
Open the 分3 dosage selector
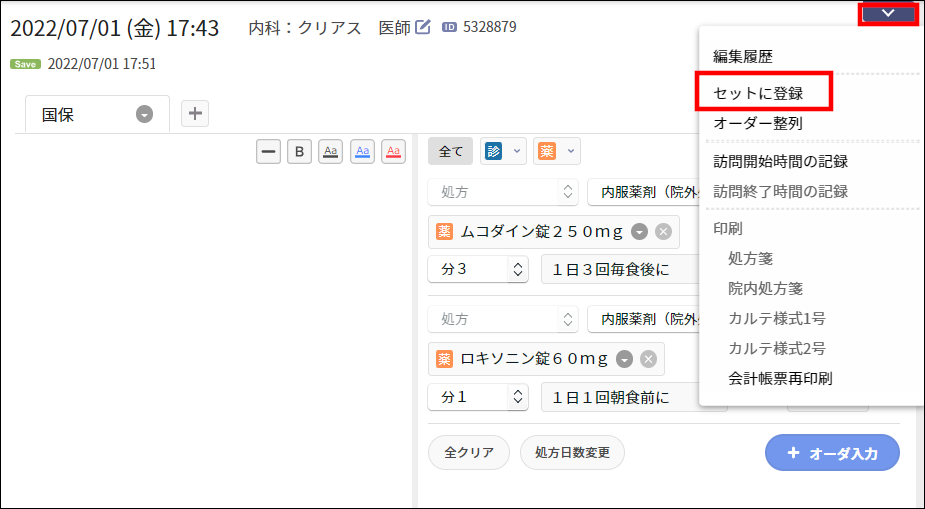coord(478,269)
